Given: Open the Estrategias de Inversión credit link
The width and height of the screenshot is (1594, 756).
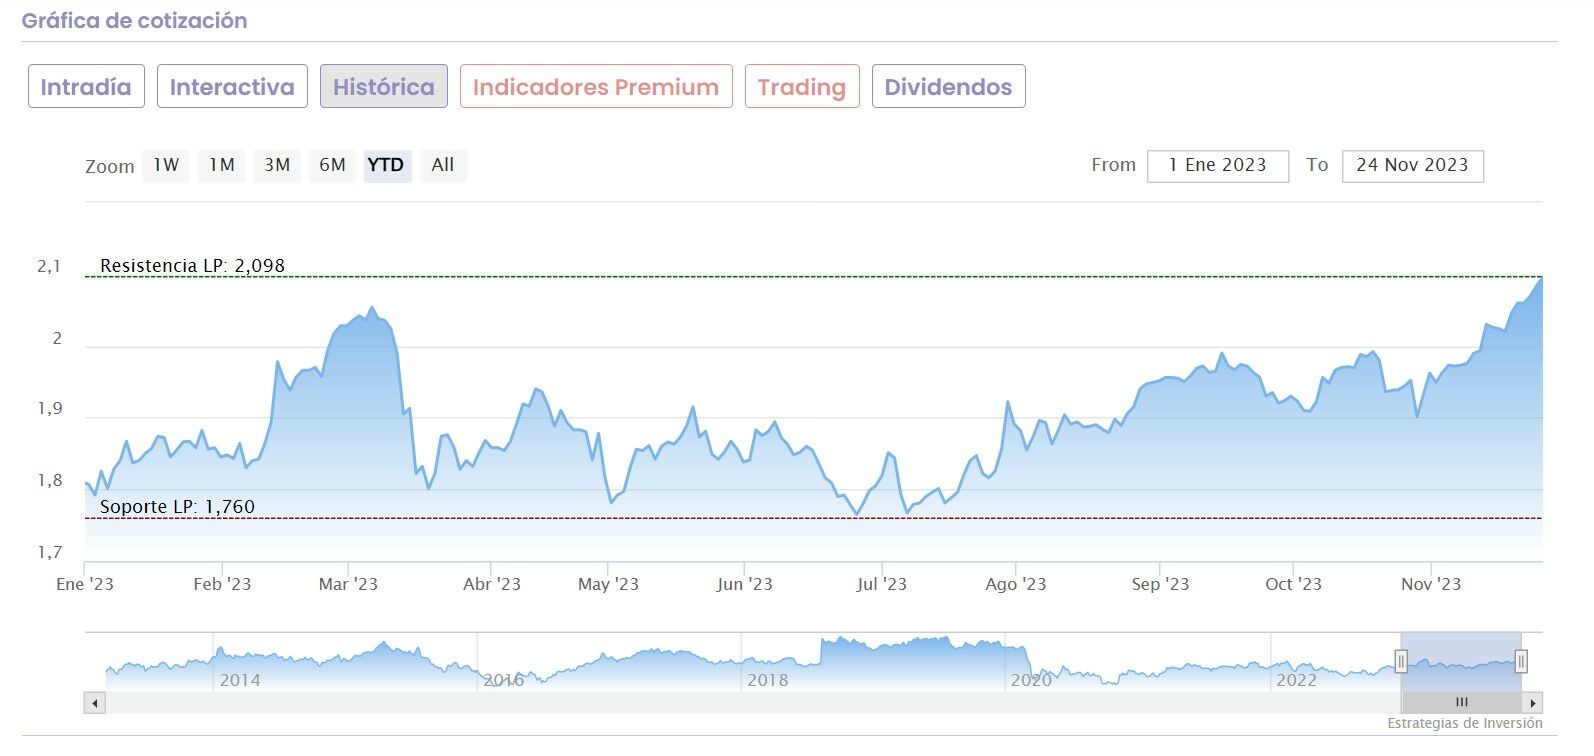Looking at the screenshot, I should coord(1464,723).
